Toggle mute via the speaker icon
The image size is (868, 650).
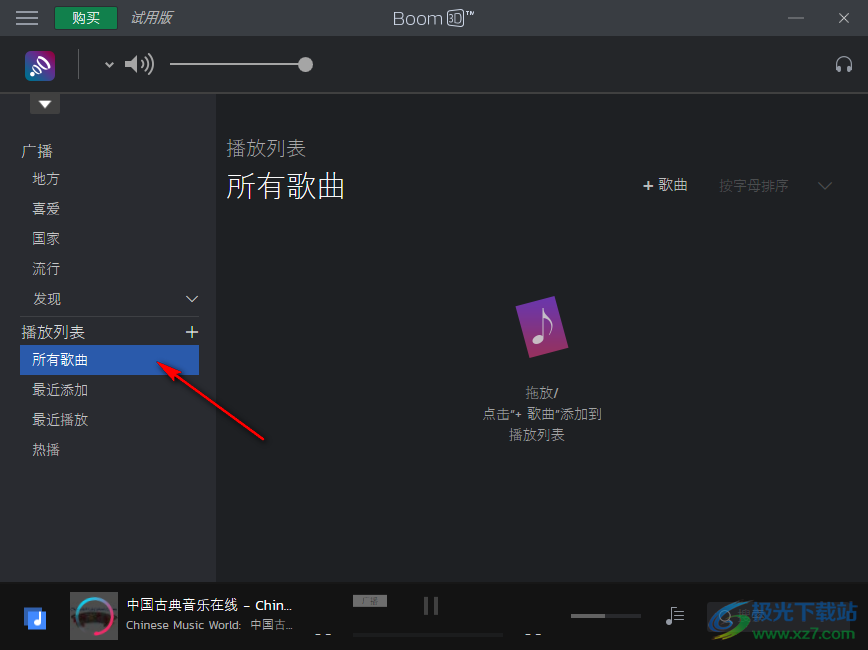(139, 64)
